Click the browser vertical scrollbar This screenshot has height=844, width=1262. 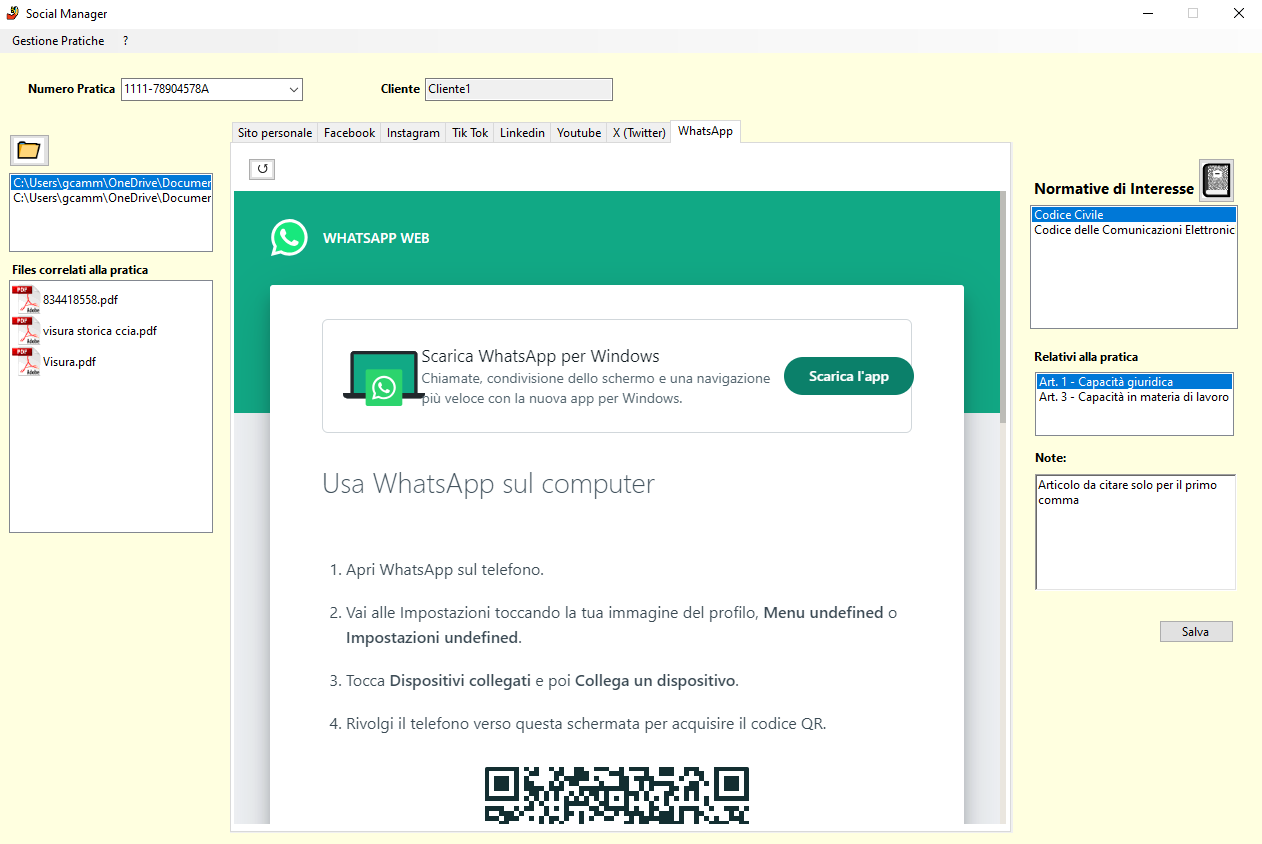(1002, 307)
